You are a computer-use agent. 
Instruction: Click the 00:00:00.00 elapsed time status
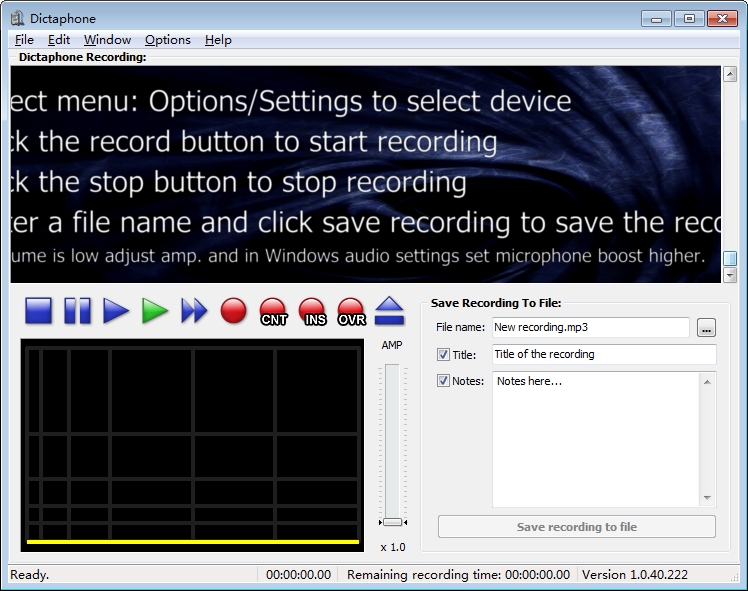(298, 575)
